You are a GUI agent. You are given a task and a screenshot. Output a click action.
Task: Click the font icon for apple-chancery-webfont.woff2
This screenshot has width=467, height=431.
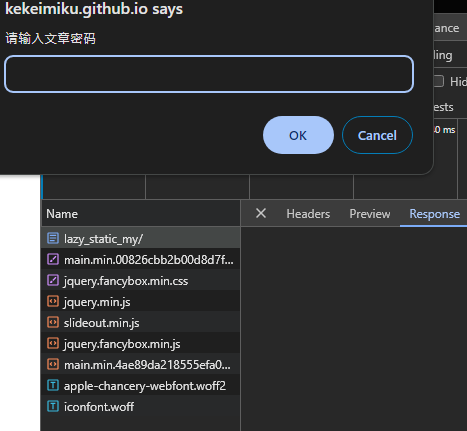53,385
